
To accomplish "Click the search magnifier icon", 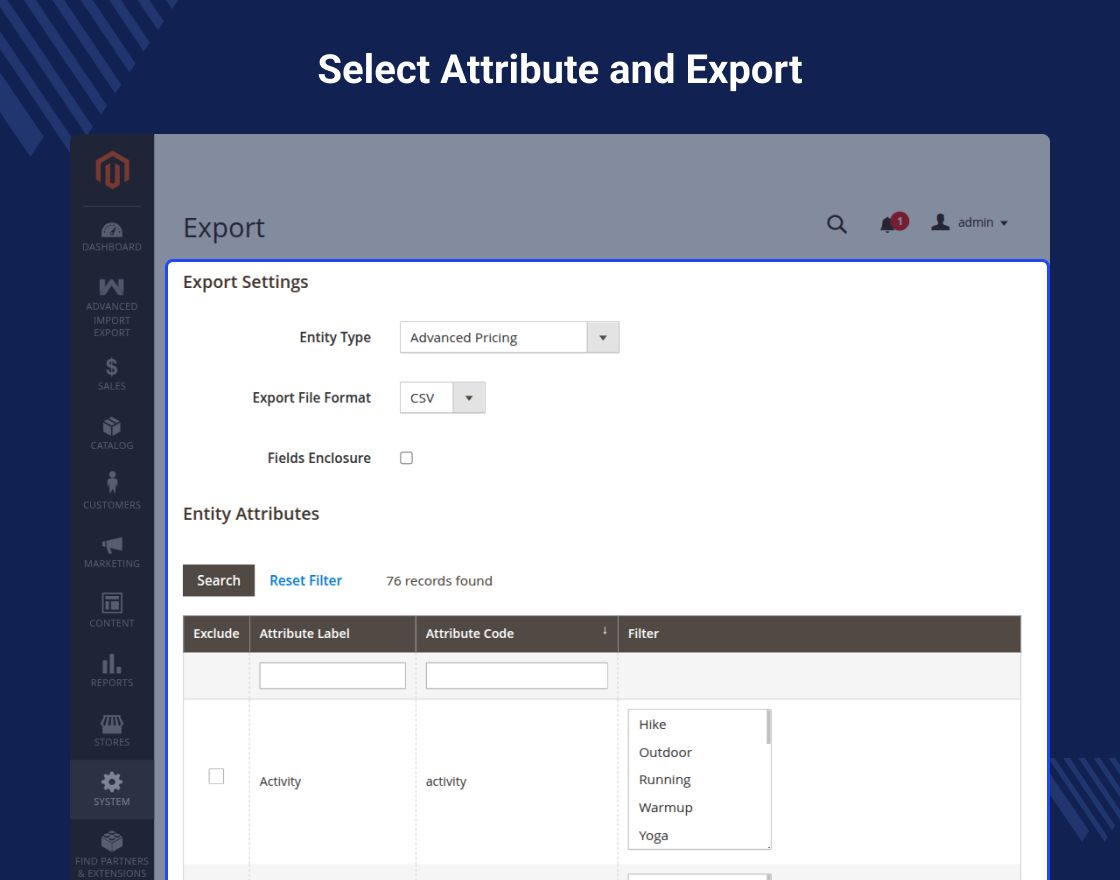I will 837,224.
